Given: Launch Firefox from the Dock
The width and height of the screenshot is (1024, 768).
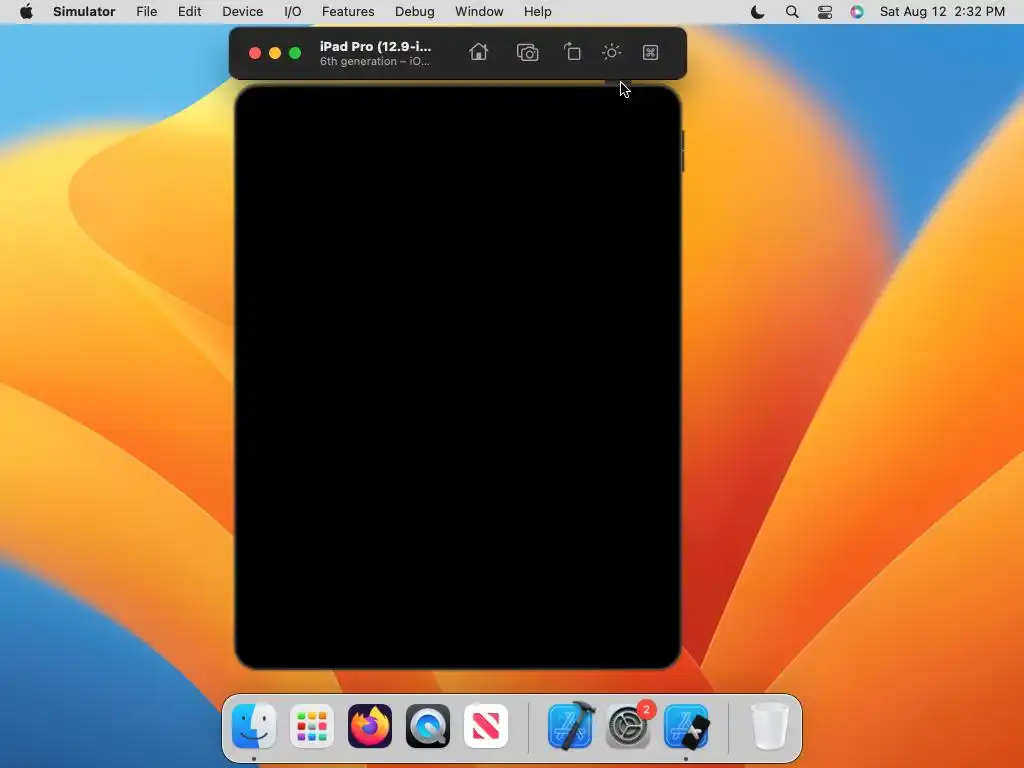Looking at the screenshot, I should click(x=370, y=726).
